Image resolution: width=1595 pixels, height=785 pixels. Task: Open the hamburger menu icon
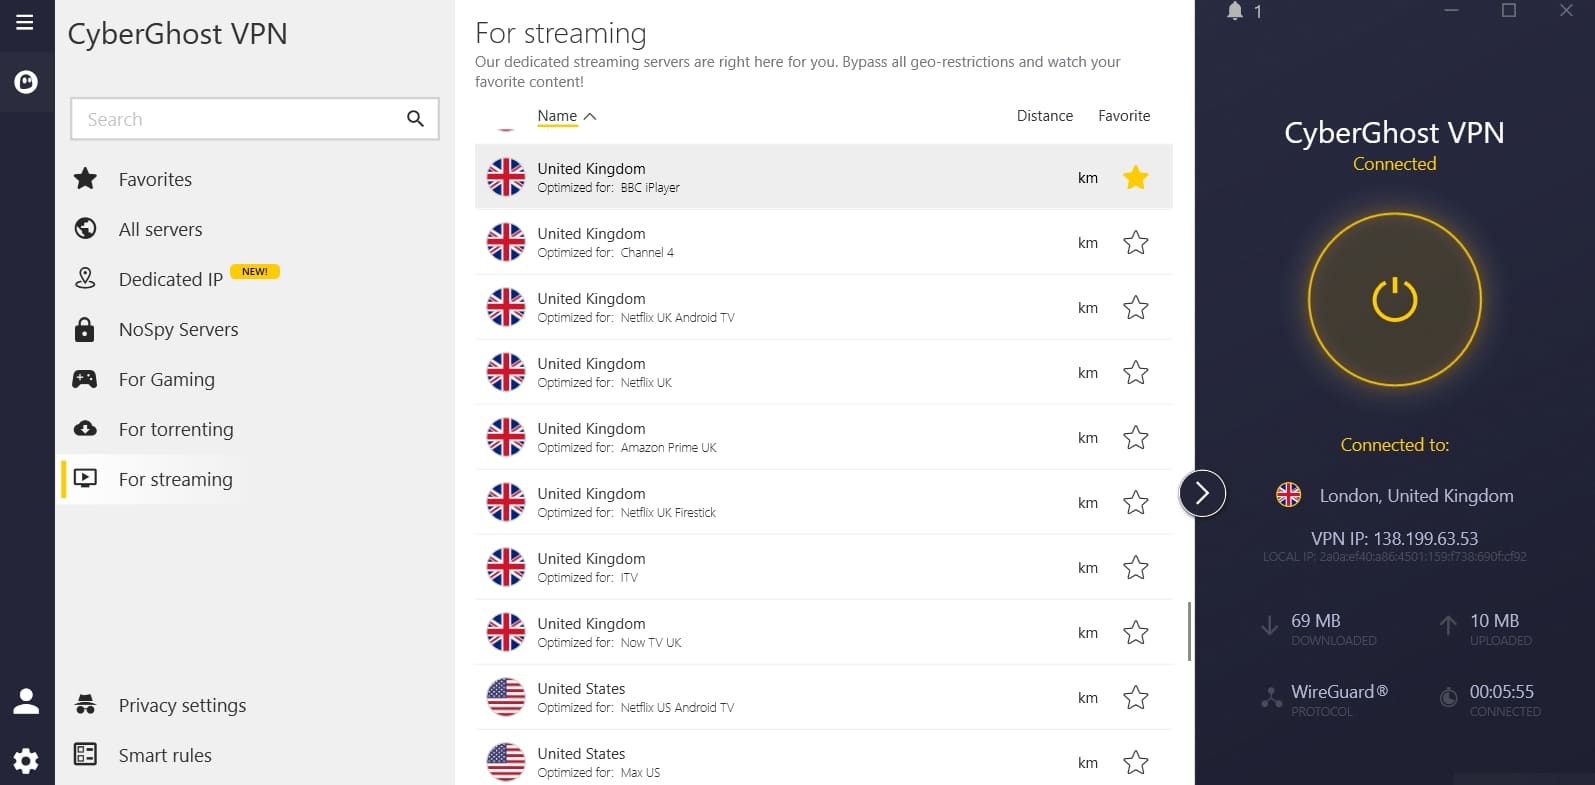pyautogui.click(x=25, y=22)
